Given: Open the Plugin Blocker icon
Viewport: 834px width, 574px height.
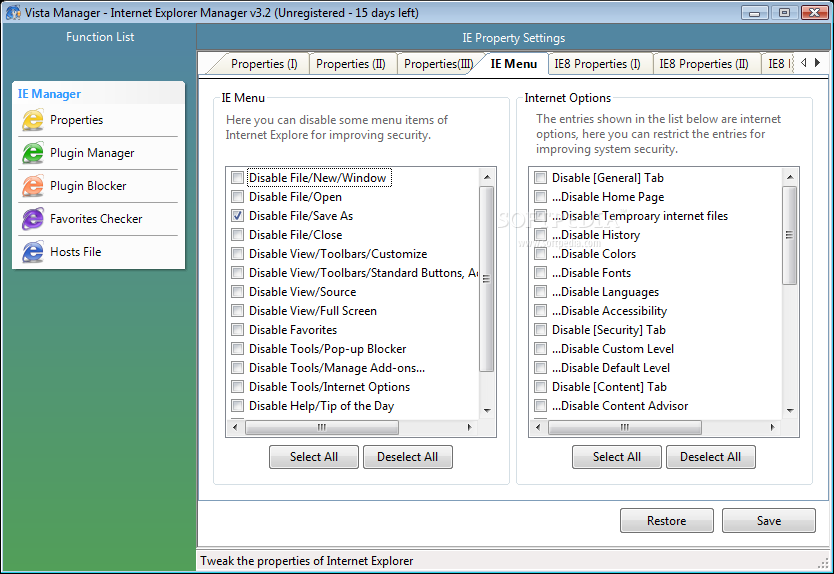Looking at the screenshot, I should pos(32,186).
